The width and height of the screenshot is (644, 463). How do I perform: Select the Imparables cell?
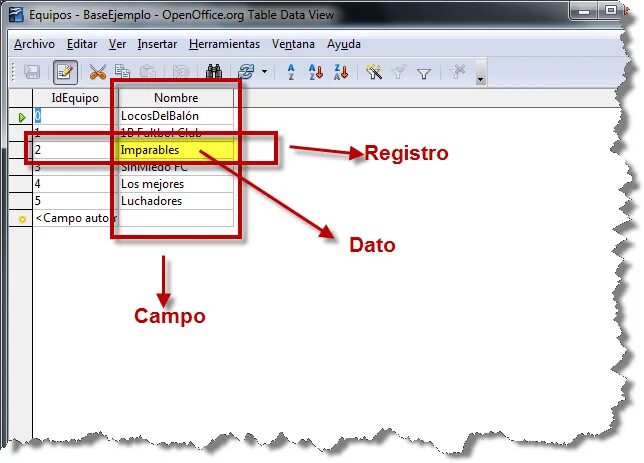coord(176,150)
